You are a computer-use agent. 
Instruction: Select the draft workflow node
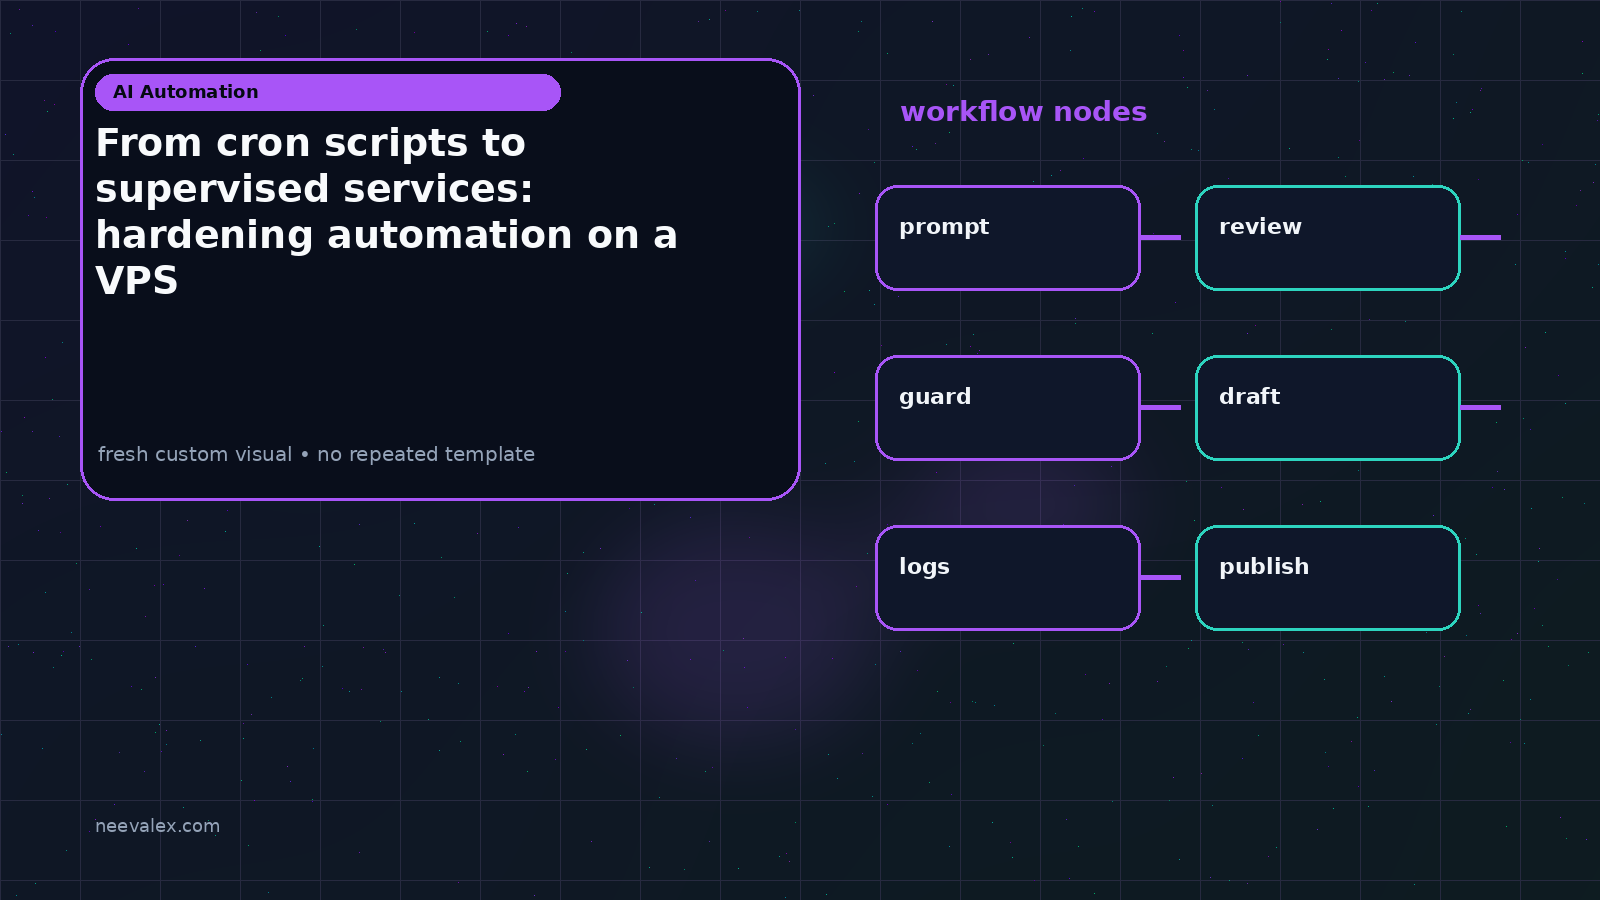coord(1328,408)
